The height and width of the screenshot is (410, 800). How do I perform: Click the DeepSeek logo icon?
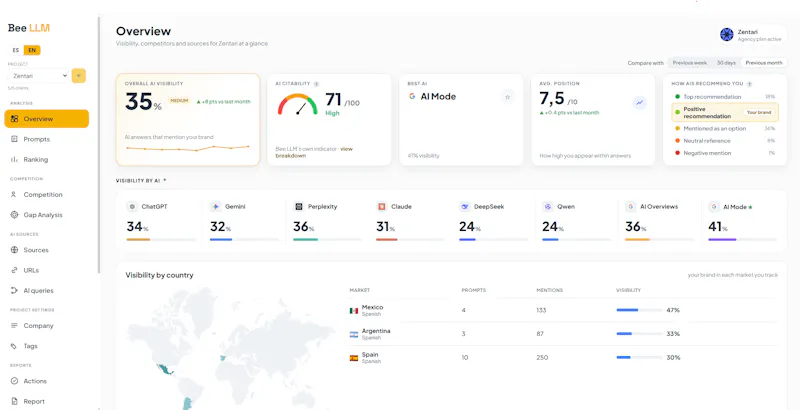[x=465, y=207]
